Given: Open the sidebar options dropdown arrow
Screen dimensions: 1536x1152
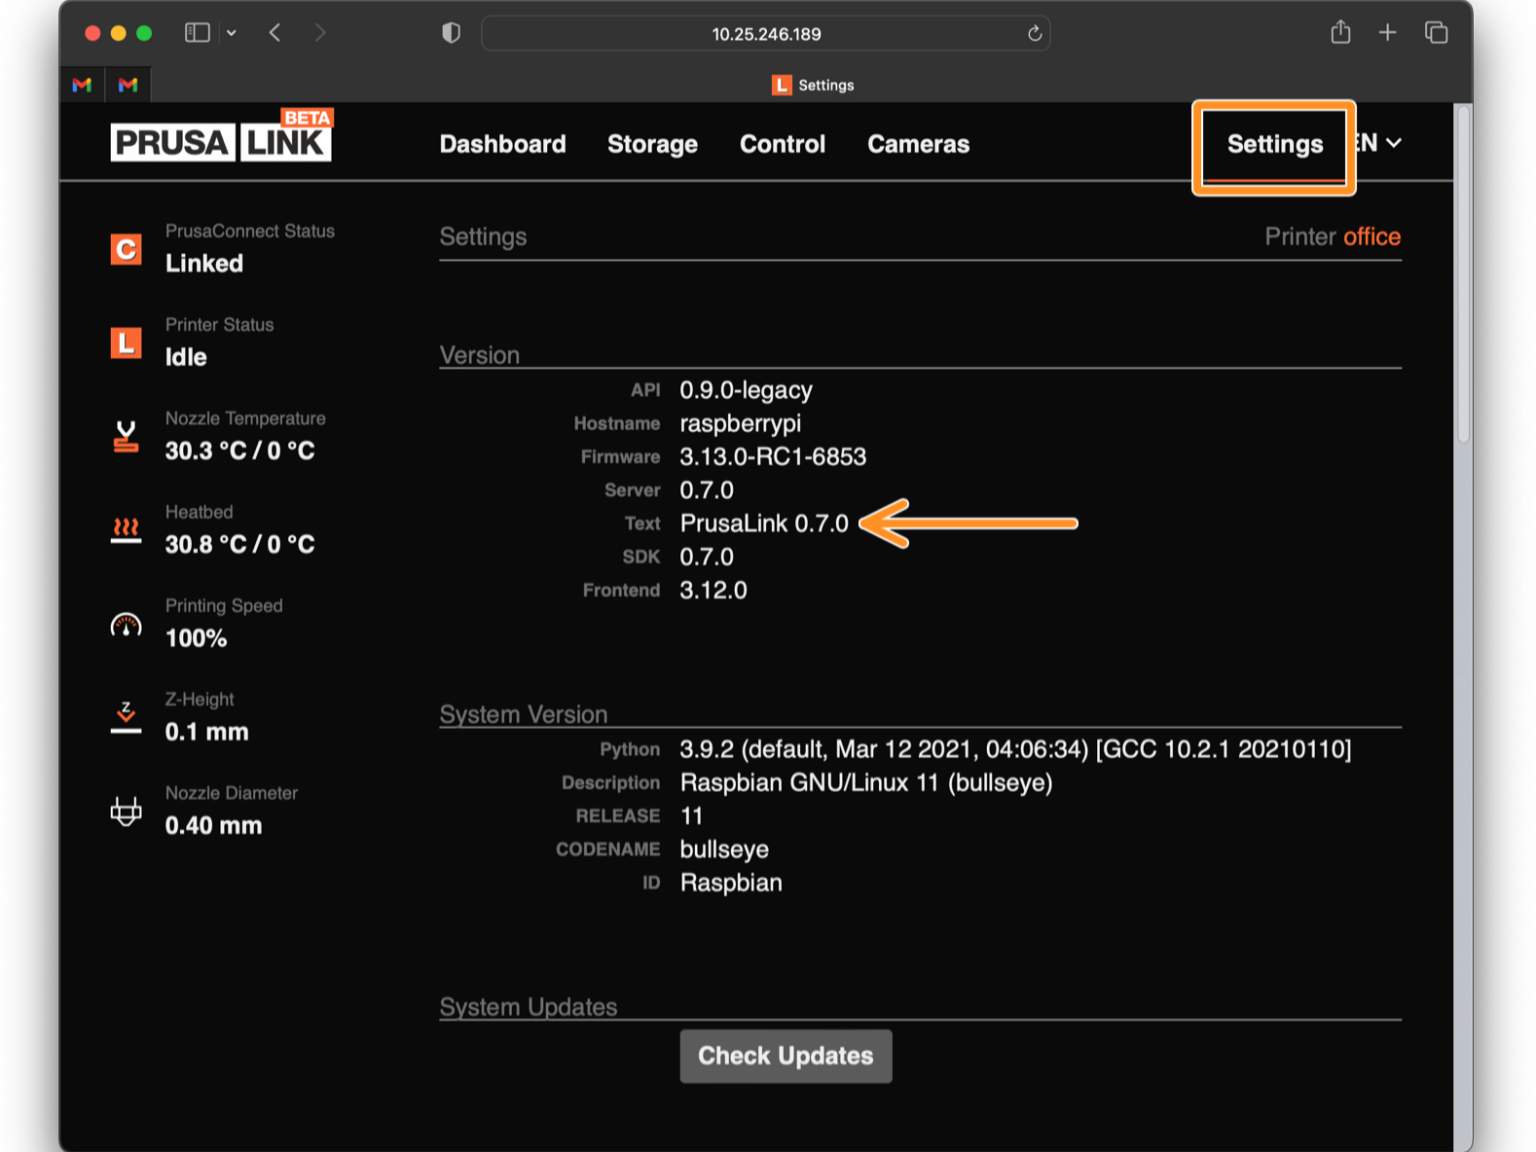Looking at the screenshot, I should 231,33.
